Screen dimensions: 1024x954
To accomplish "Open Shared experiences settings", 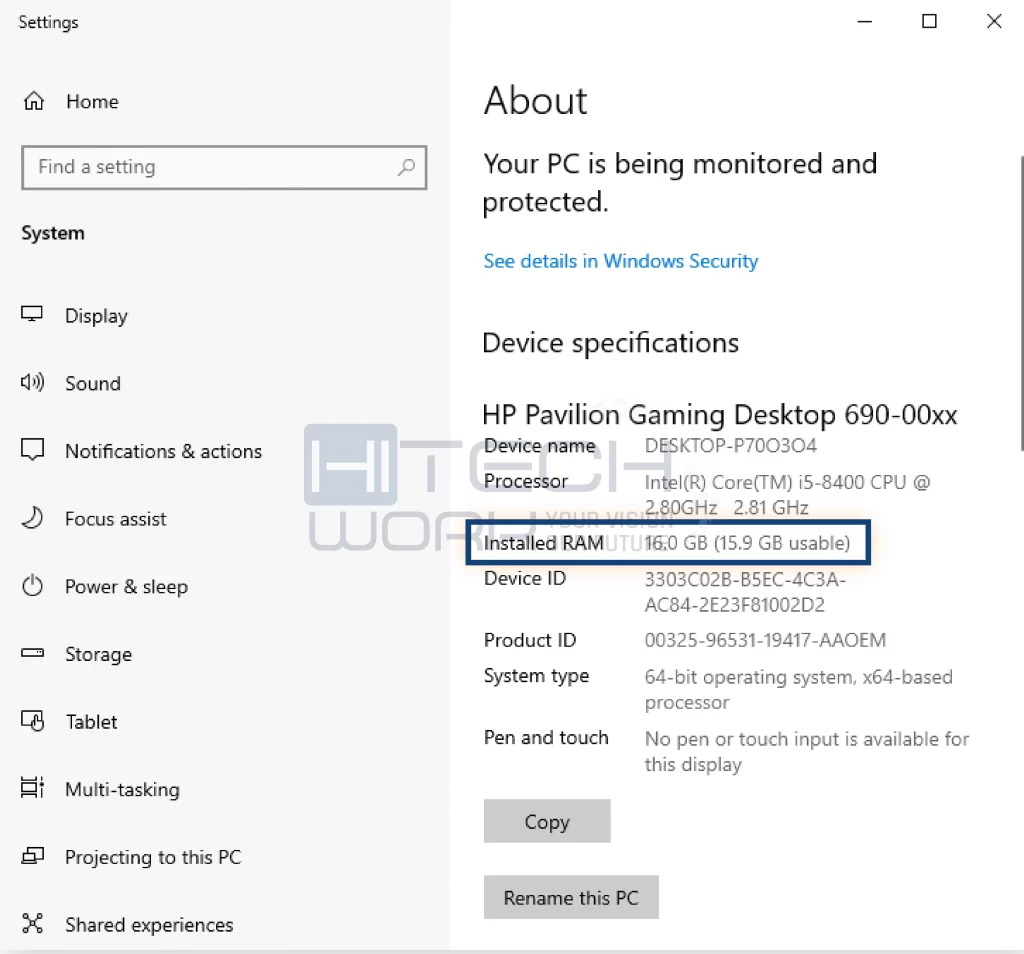I will pyautogui.click(x=149, y=925).
